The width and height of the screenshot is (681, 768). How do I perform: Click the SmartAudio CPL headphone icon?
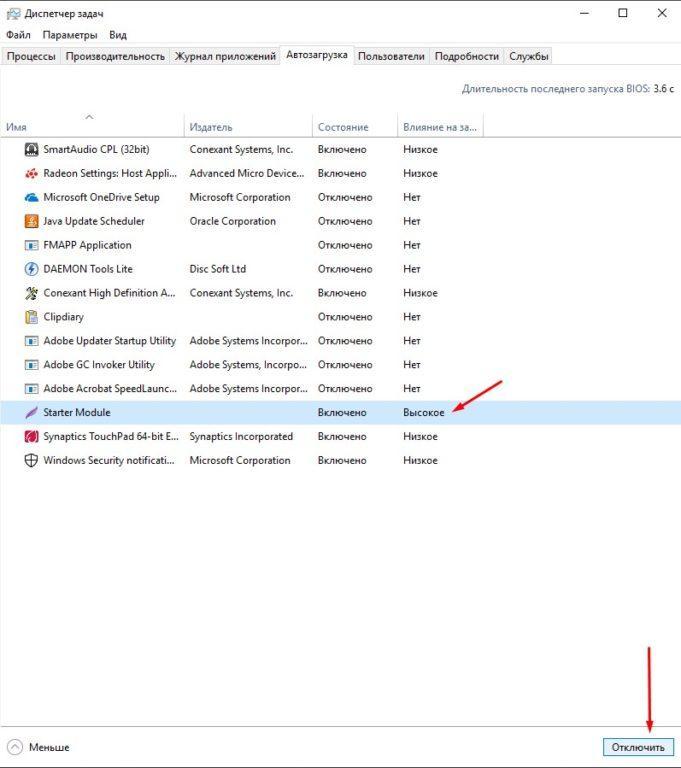(31, 149)
